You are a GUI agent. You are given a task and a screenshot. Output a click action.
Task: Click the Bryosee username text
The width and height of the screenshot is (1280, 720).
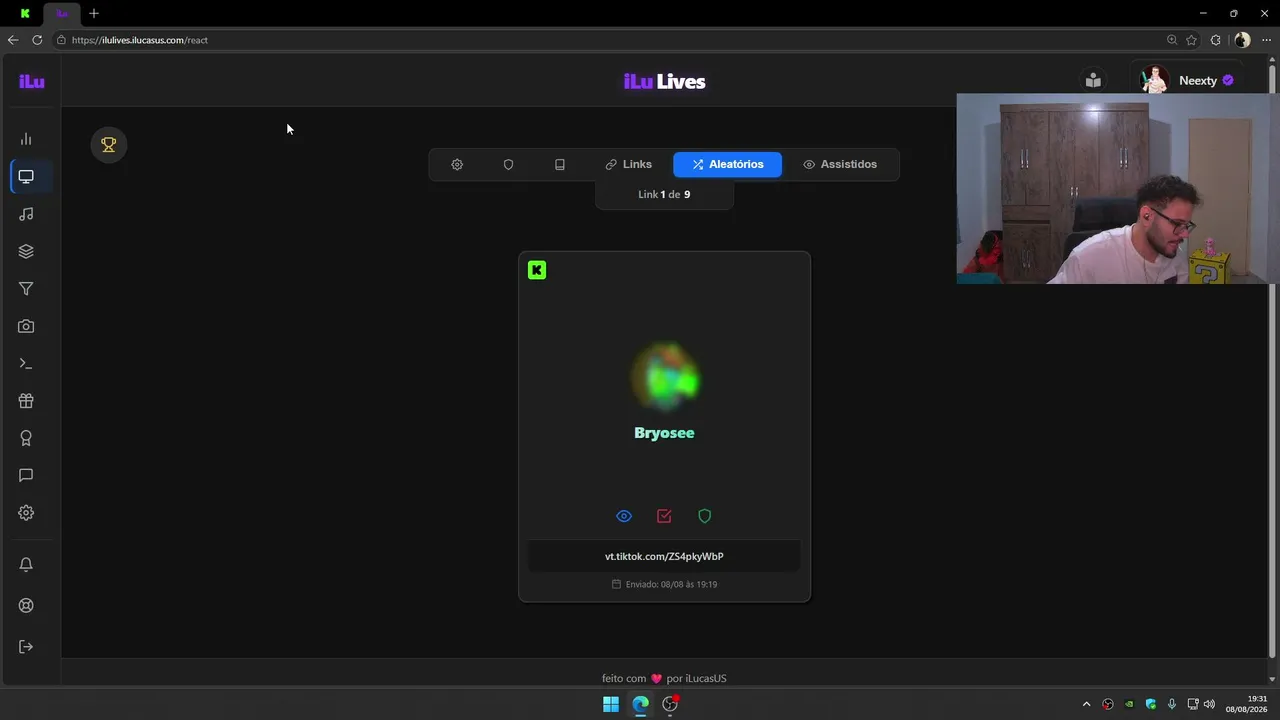pyautogui.click(x=664, y=433)
